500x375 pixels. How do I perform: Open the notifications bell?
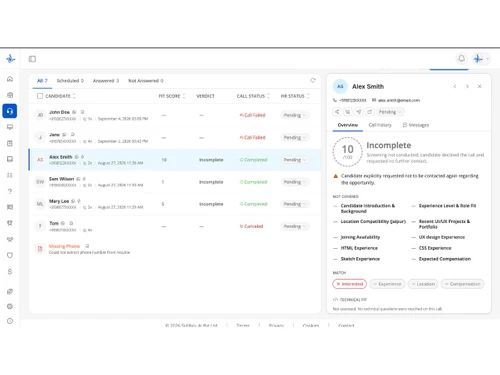point(461,59)
